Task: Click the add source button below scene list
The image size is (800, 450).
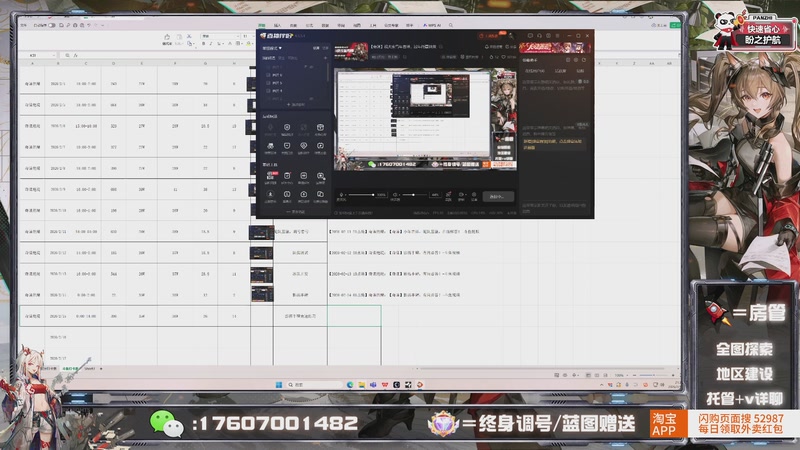Action: [296, 105]
